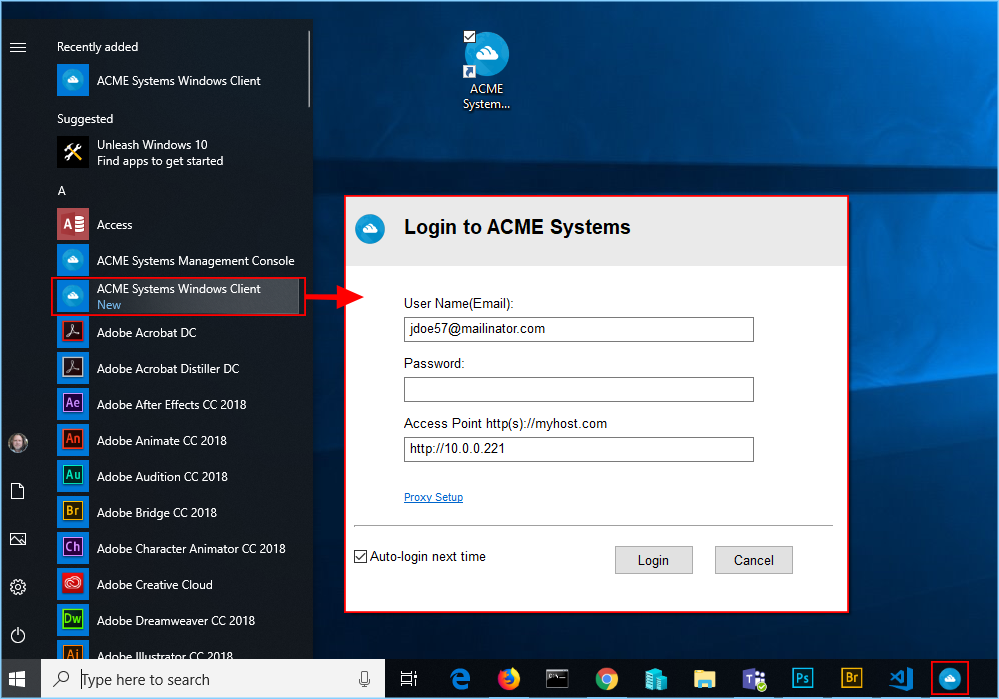The height and width of the screenshot is (699, 999).
Task: Click the Windows Start button
Action: point(17,679)
